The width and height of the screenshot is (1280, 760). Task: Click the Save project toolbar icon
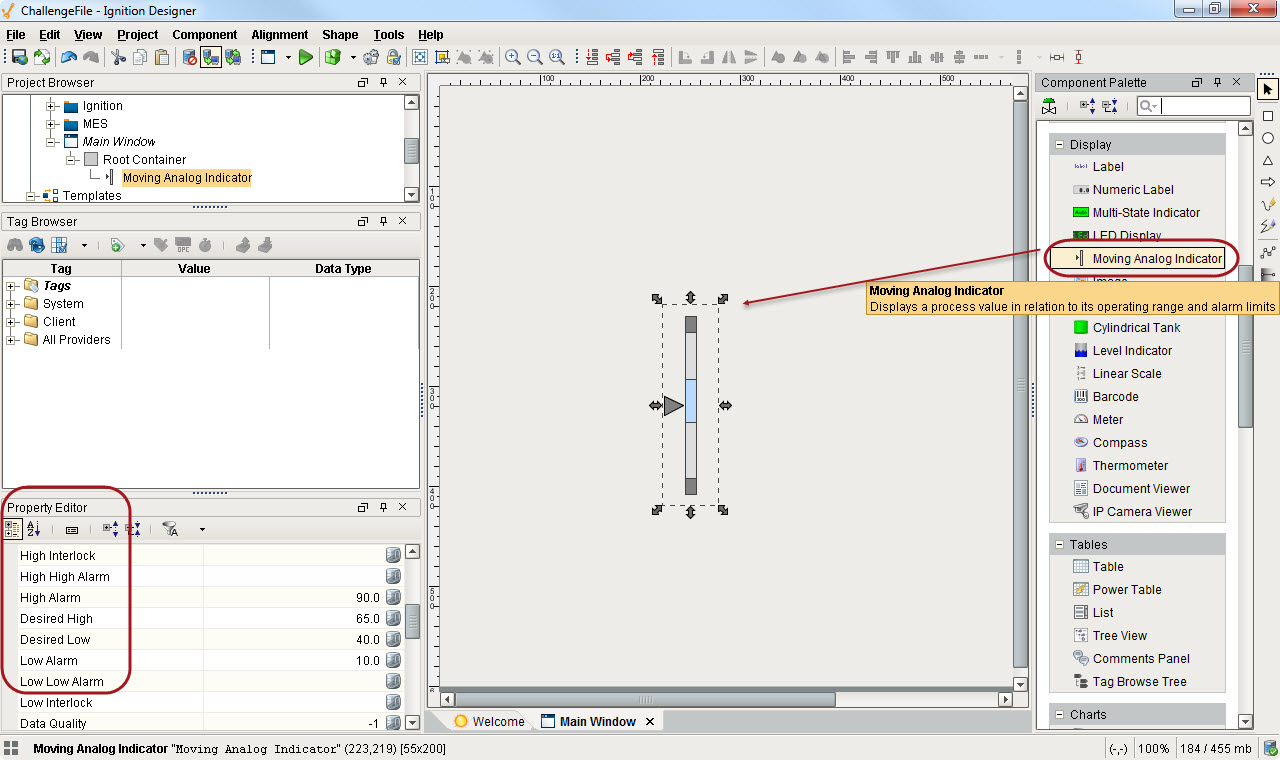tap(18, 57)
